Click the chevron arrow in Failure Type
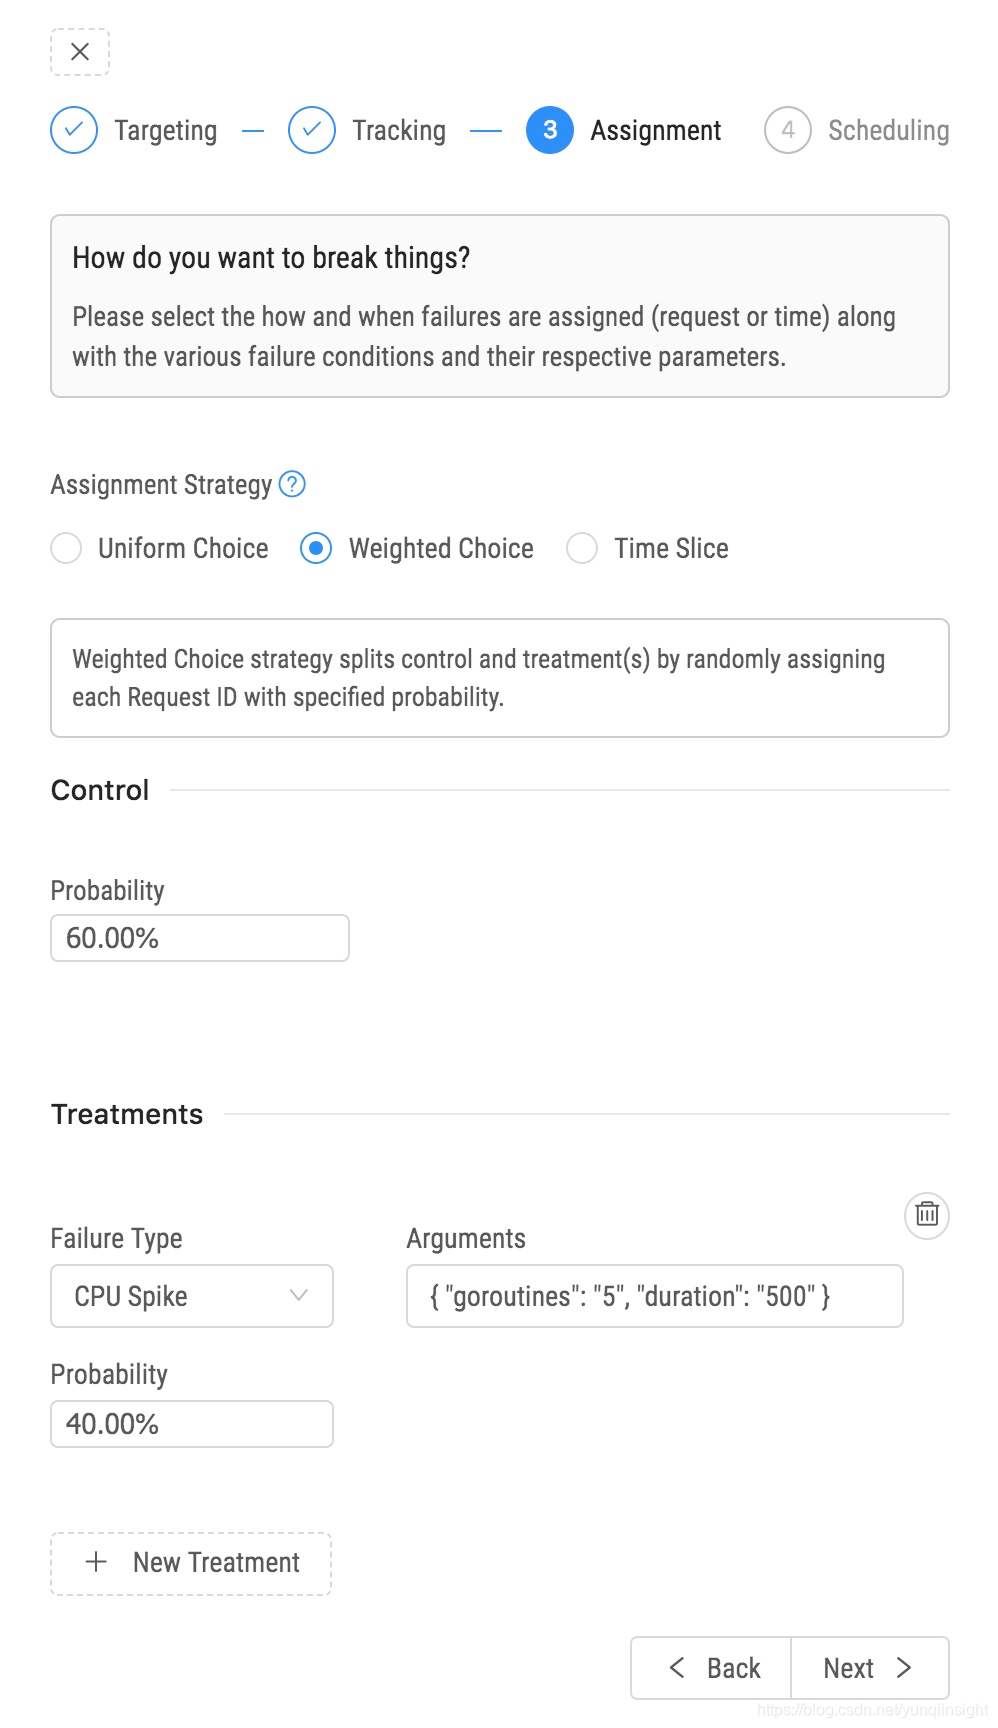This screenshot has width=998, height=1728. tap(298, 1295)
